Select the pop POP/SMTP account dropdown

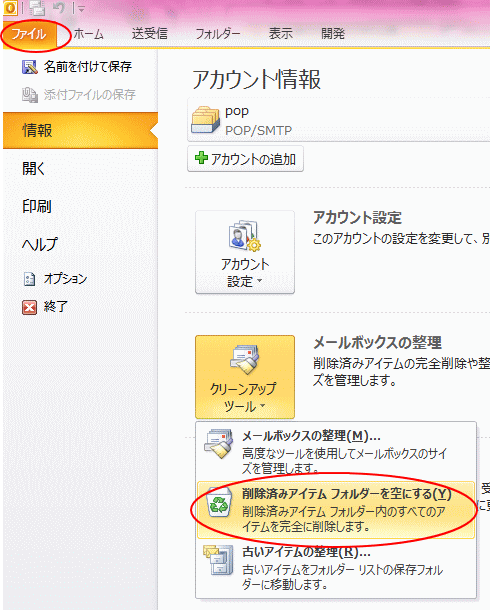(x=339, y=120)
